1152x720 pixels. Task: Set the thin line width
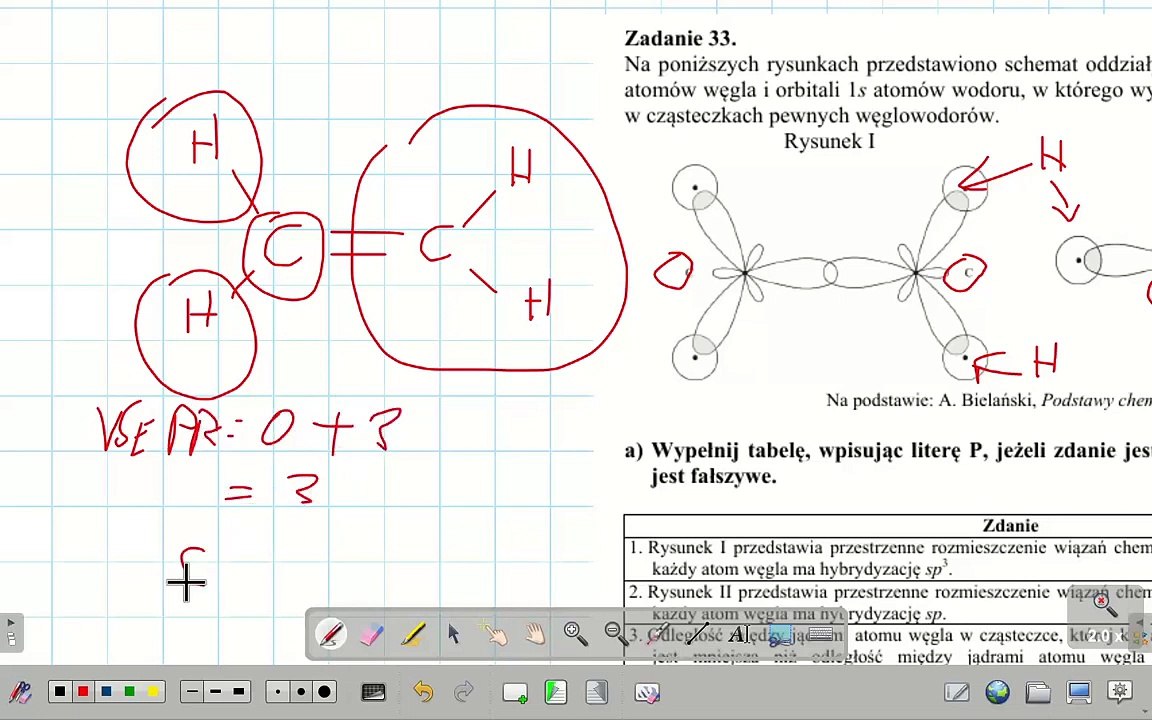[x=192, y=691]
